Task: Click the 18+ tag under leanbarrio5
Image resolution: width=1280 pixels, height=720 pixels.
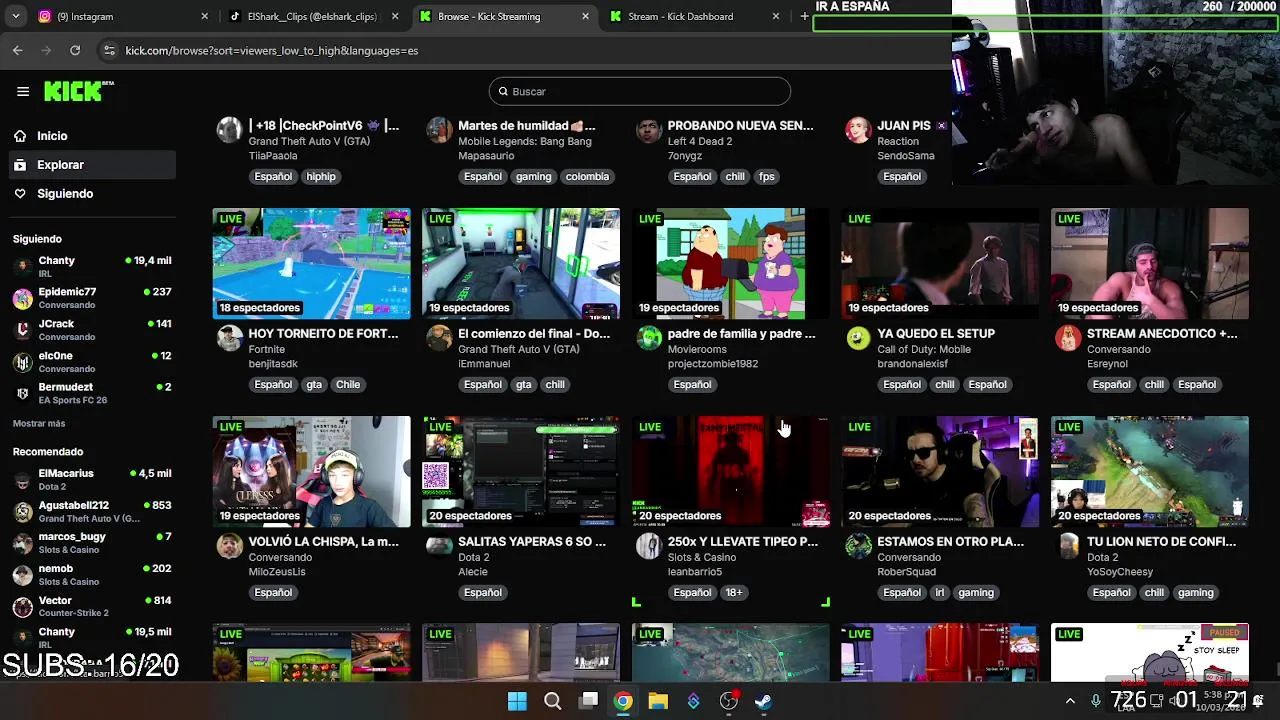Action: [734, 593]
